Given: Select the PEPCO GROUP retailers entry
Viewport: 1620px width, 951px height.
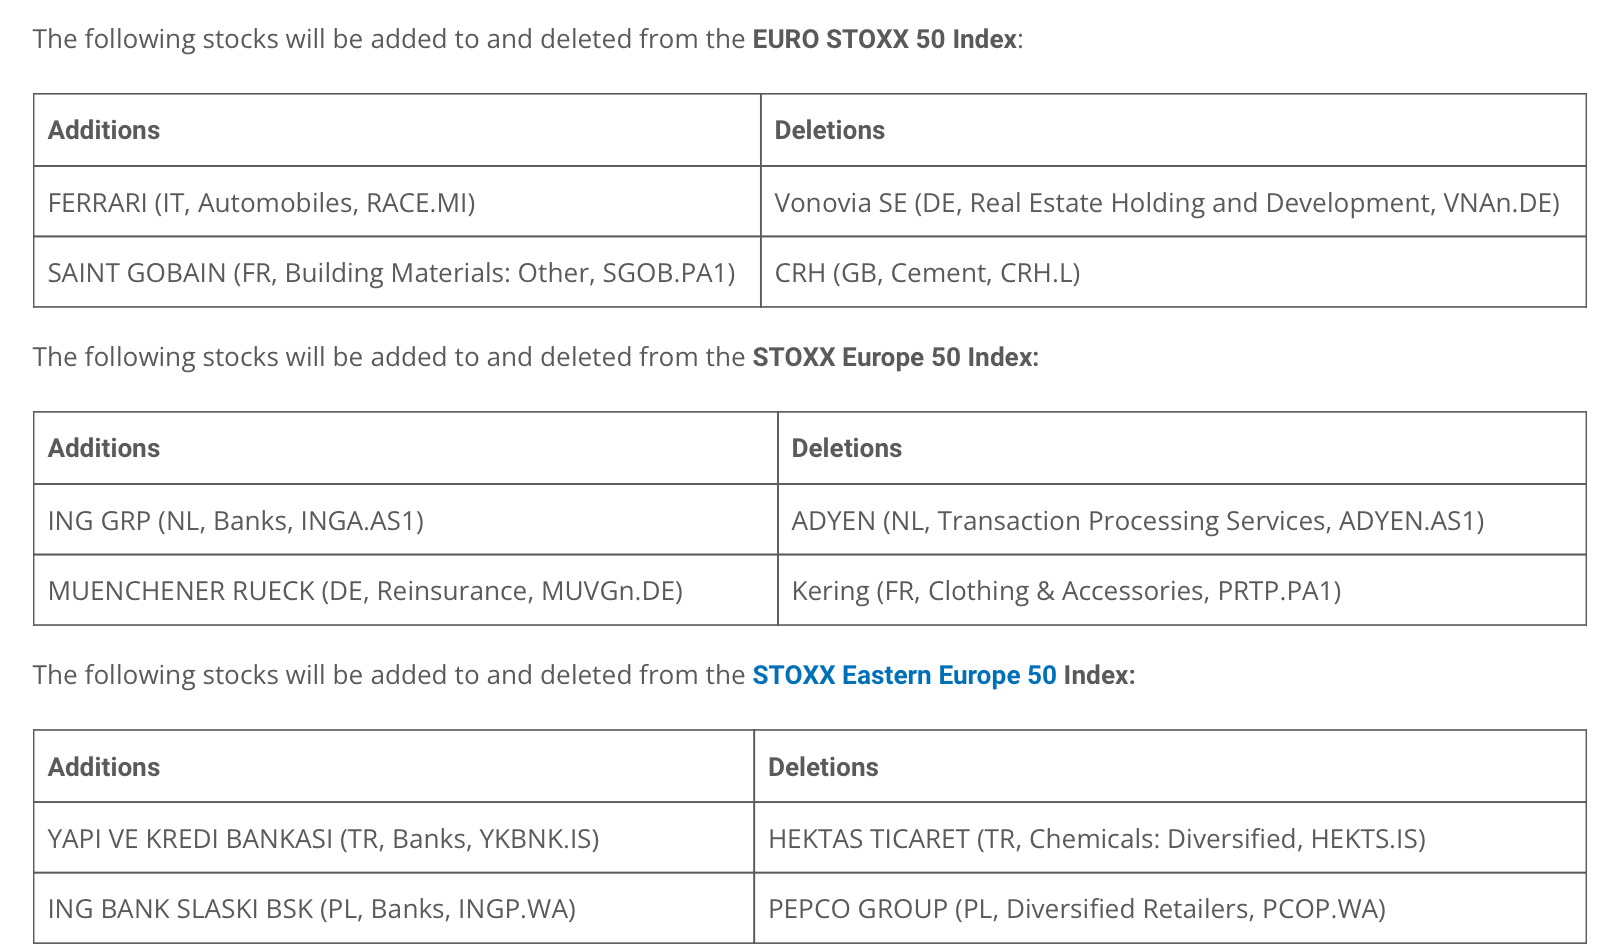Looking at the screenshot, I should point(1170,908).
